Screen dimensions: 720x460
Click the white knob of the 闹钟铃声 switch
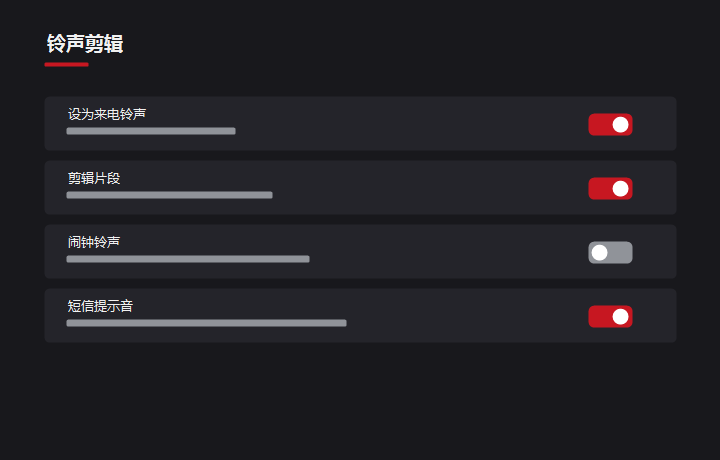[x=600, y=252]
